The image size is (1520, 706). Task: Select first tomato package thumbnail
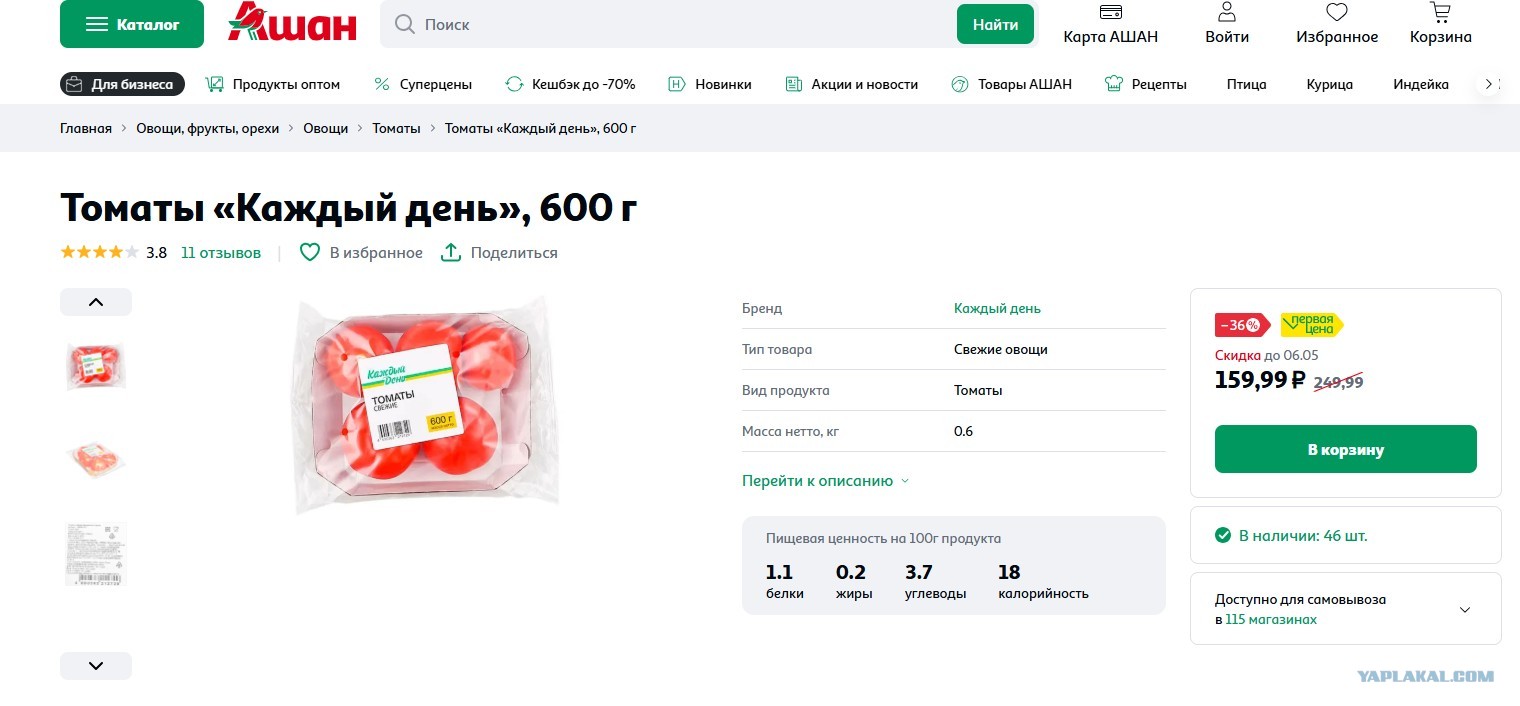pyautogui.click(x=96, y=365)
